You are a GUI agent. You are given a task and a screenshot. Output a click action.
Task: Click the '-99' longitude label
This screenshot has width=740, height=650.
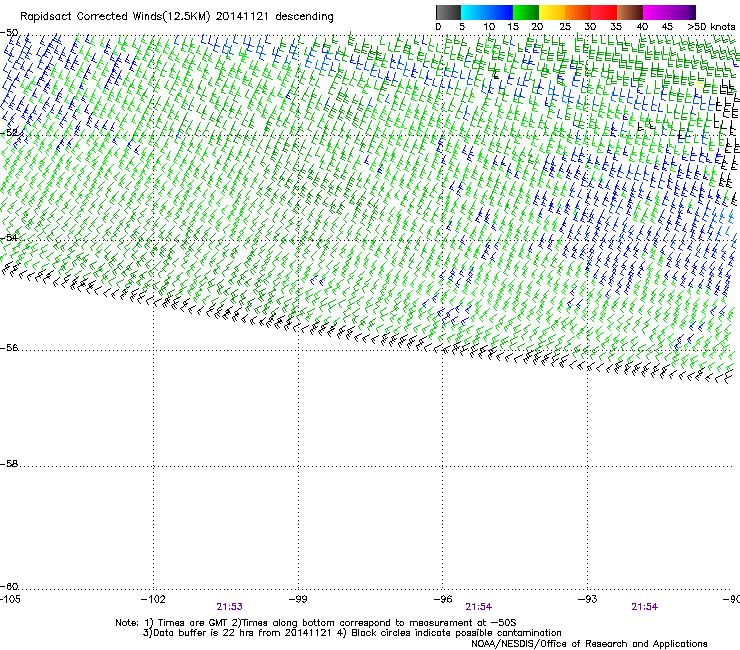[298, 599]
